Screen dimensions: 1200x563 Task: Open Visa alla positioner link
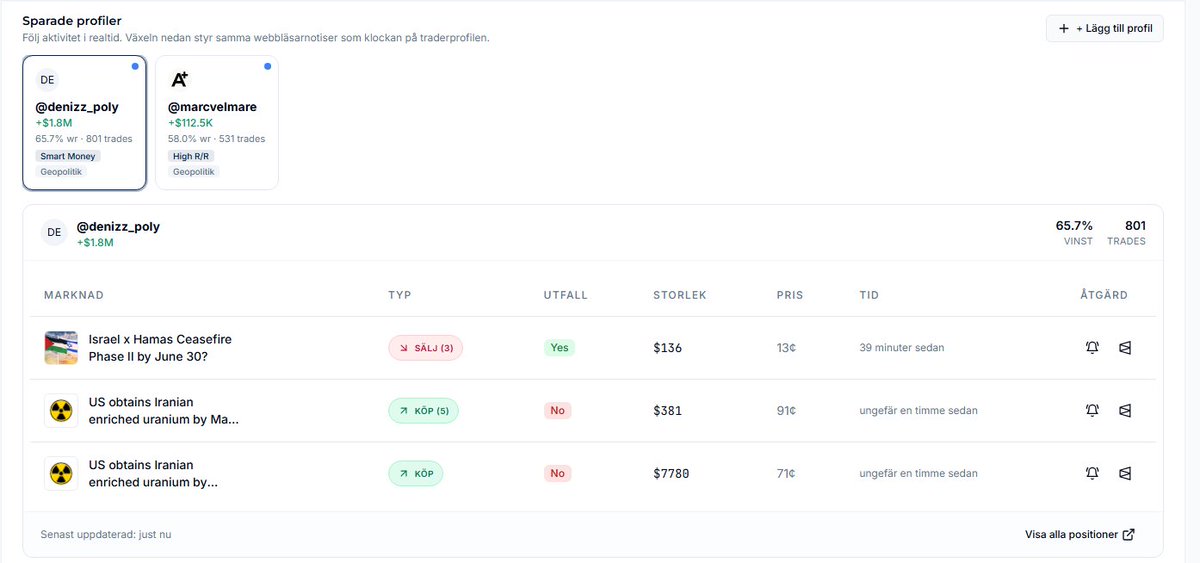[1079, 535]
